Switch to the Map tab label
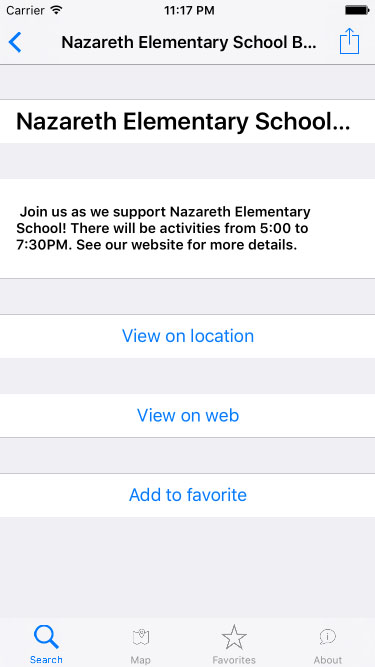This screenshot has width=375, height=667. point(140,660)
